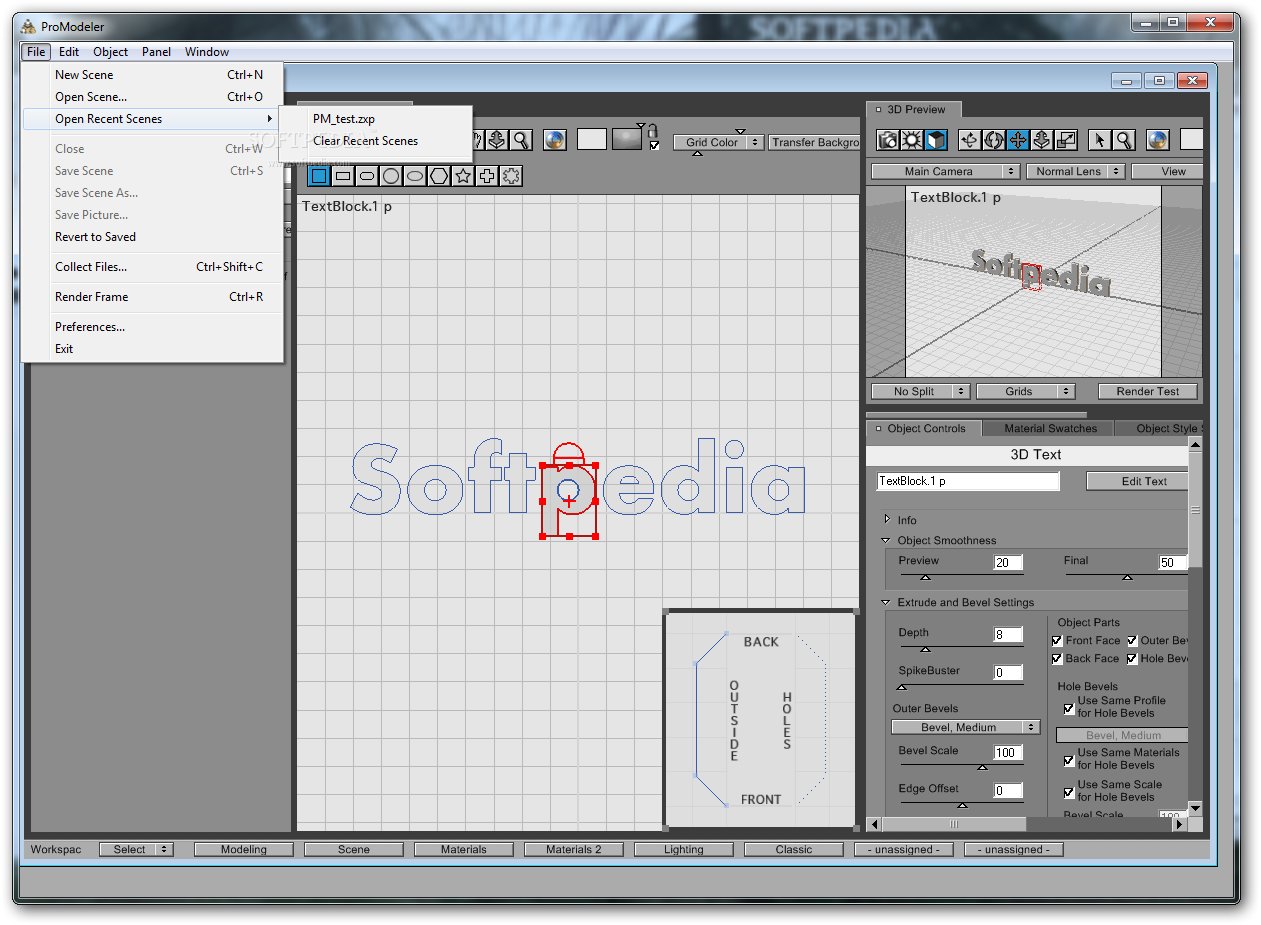Click Clear Recent Scenes
This screenshot has width=1261, height=925.
click(375, 141)
